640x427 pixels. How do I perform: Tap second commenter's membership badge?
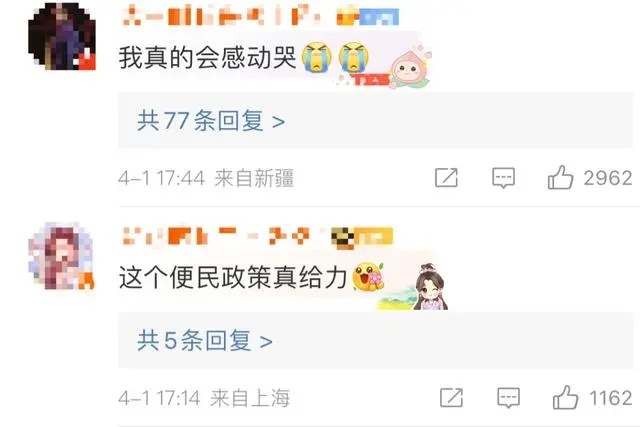[362, 238]
